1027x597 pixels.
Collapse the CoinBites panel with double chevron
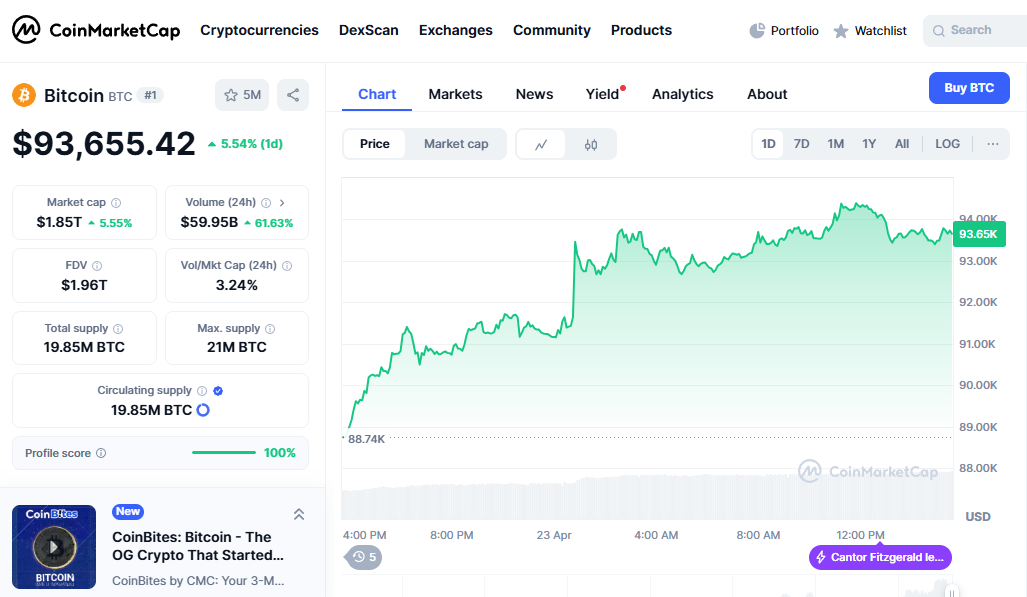(x=299, y=514)
